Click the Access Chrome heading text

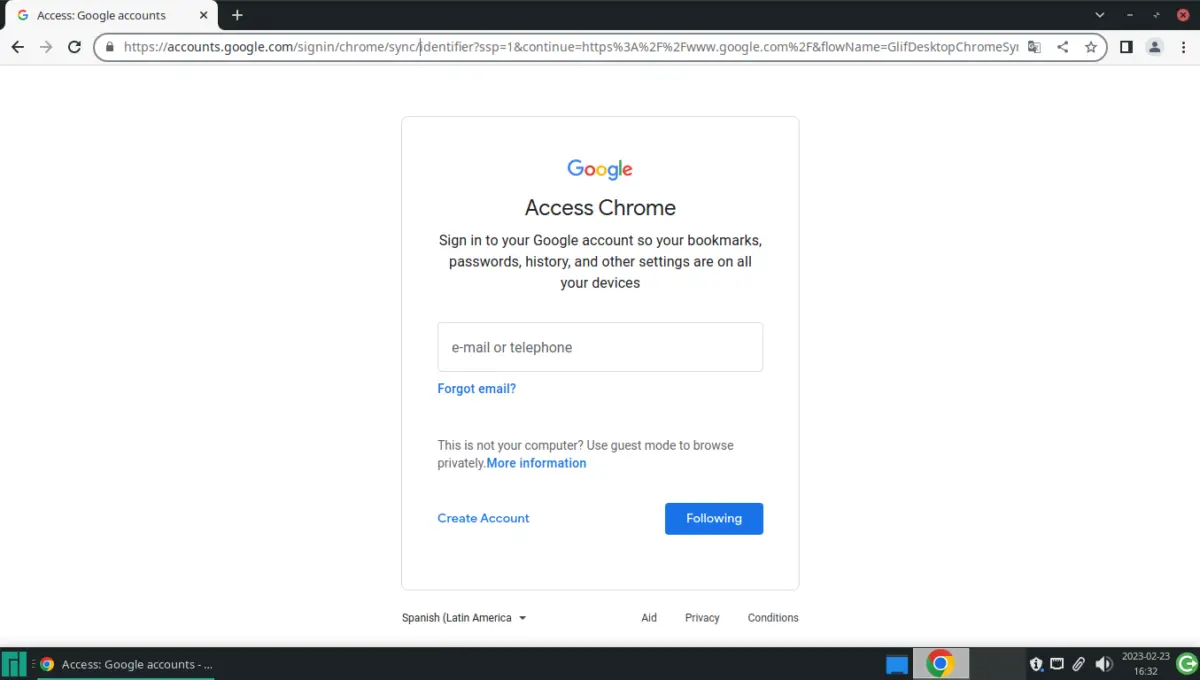point(600,207)
